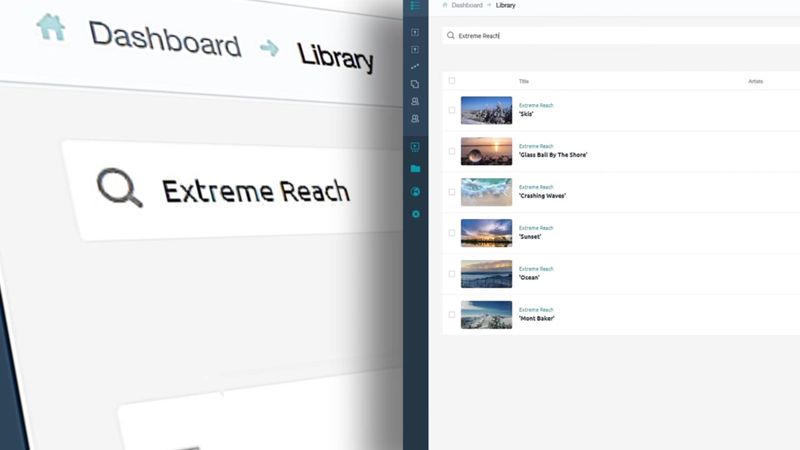
Task: Open Extreme Reach link above 'Crashing Waves'
Action: pos(536,187)
